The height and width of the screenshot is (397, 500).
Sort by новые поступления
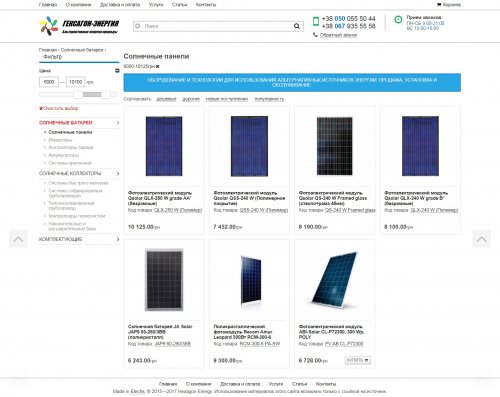(x=227, y=99)
